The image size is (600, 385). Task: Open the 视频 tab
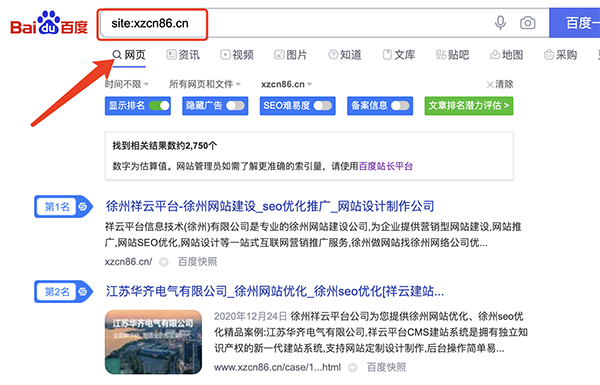(x=237, y=55)
